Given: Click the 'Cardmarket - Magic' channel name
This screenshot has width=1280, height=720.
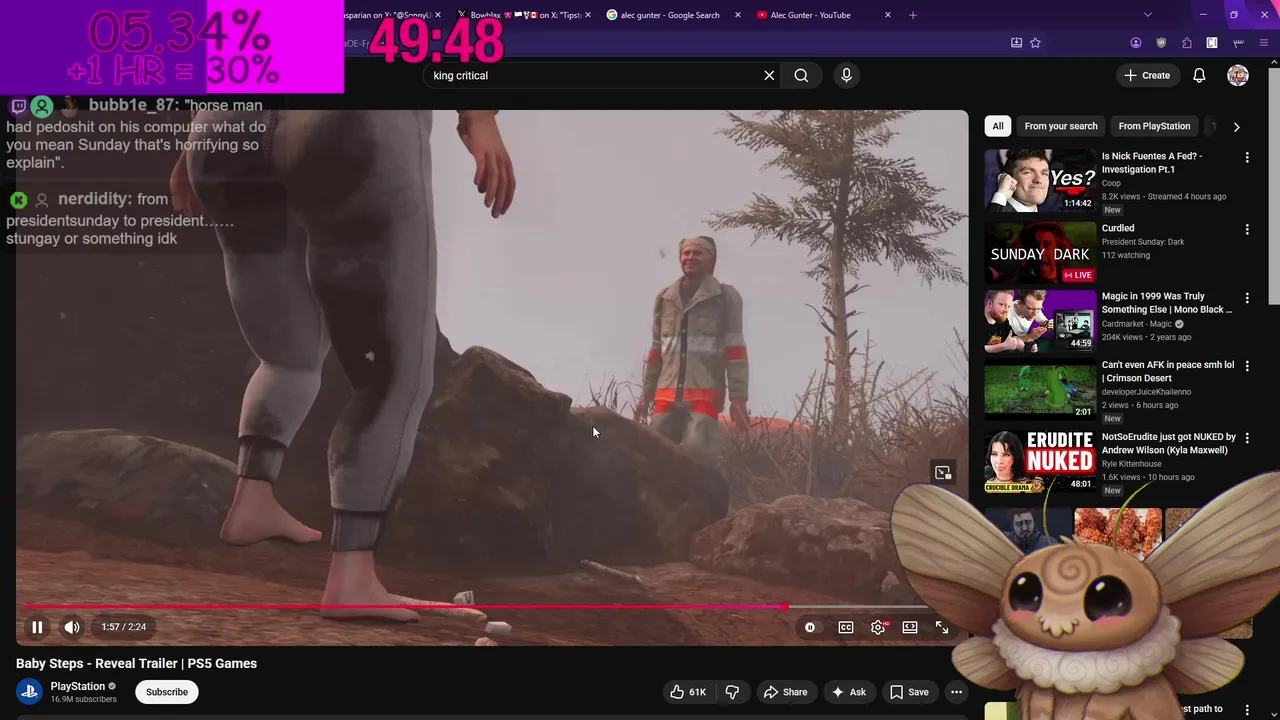Looking at the screenshot, I should point(1137,324).
